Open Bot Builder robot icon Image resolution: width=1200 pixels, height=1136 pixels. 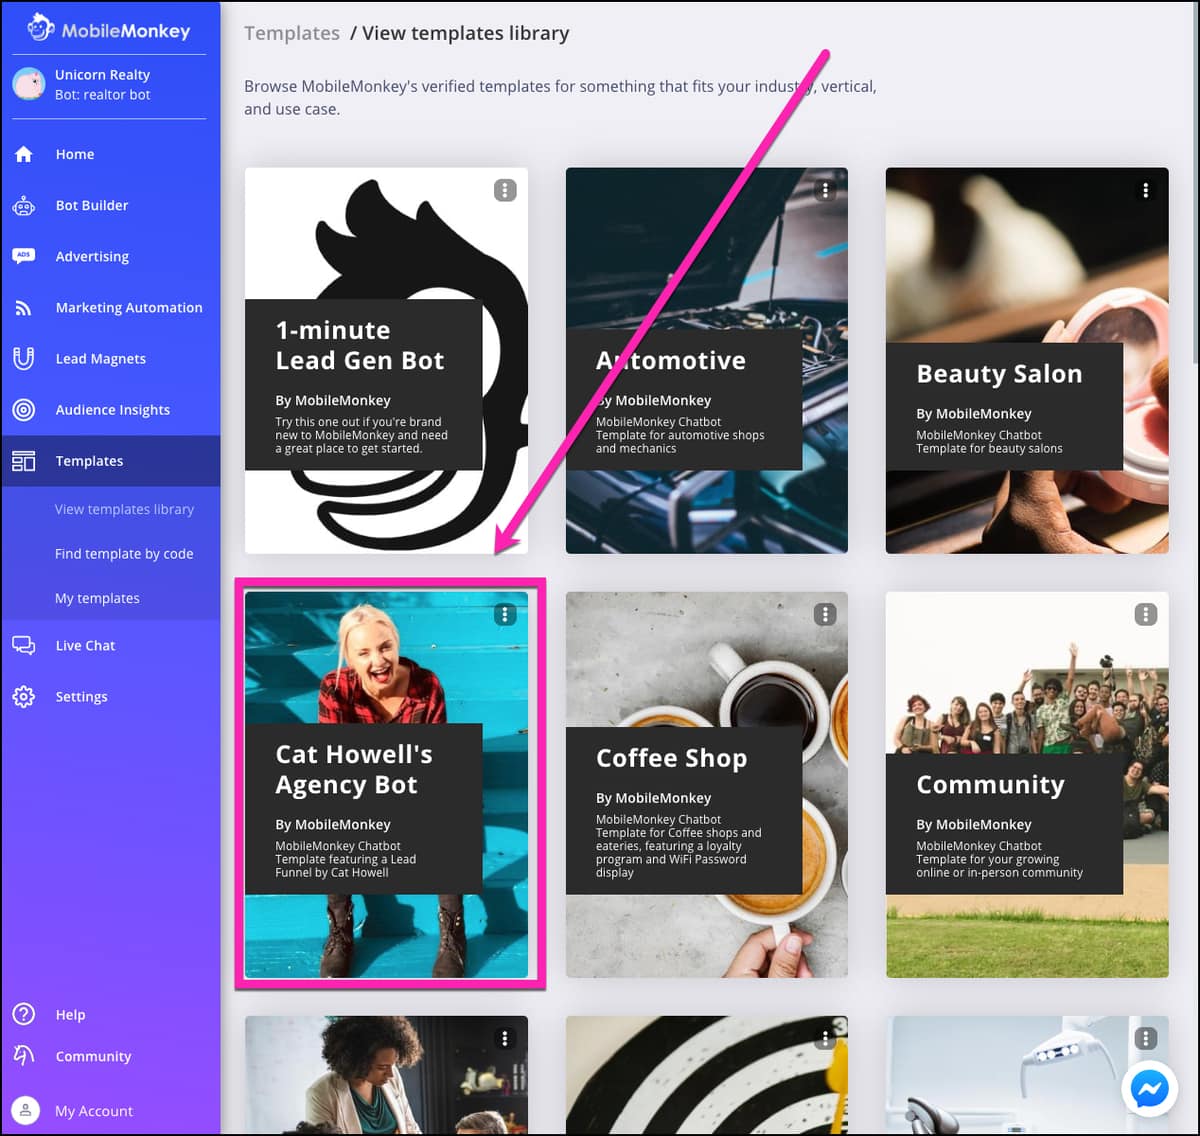click(x=24, y=206)
